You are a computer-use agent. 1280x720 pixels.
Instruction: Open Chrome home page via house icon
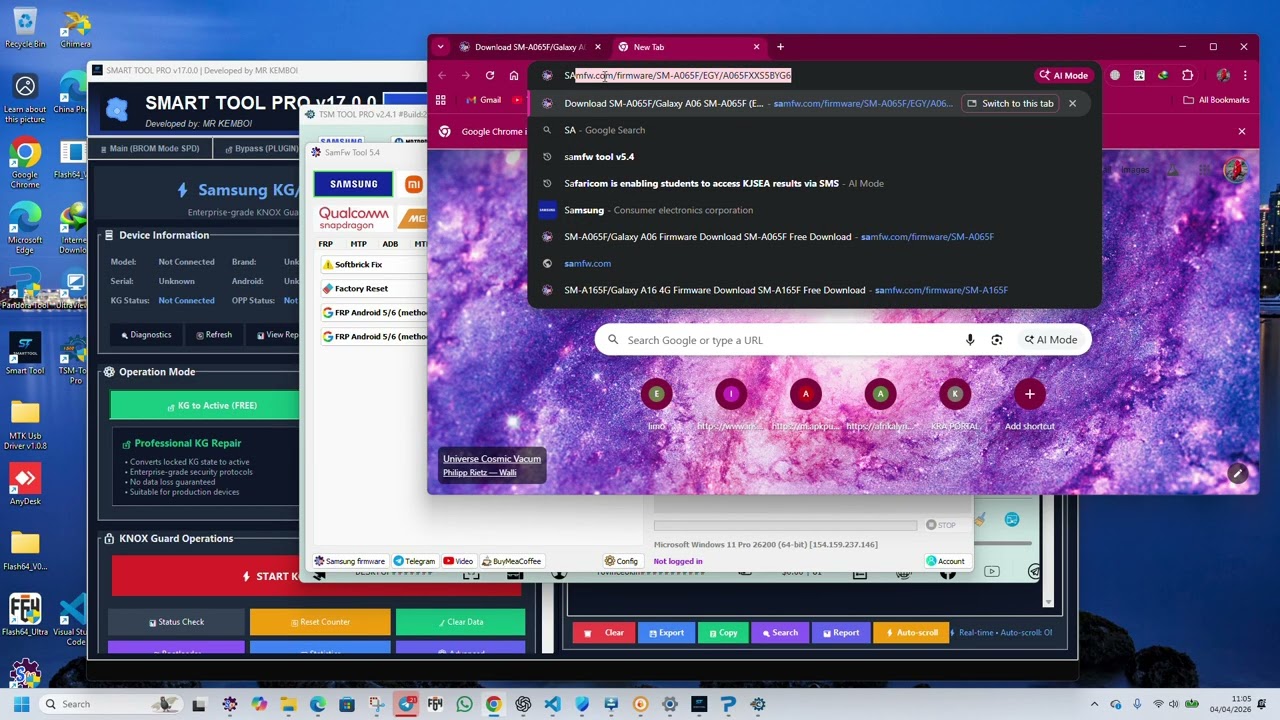[514, 75]
